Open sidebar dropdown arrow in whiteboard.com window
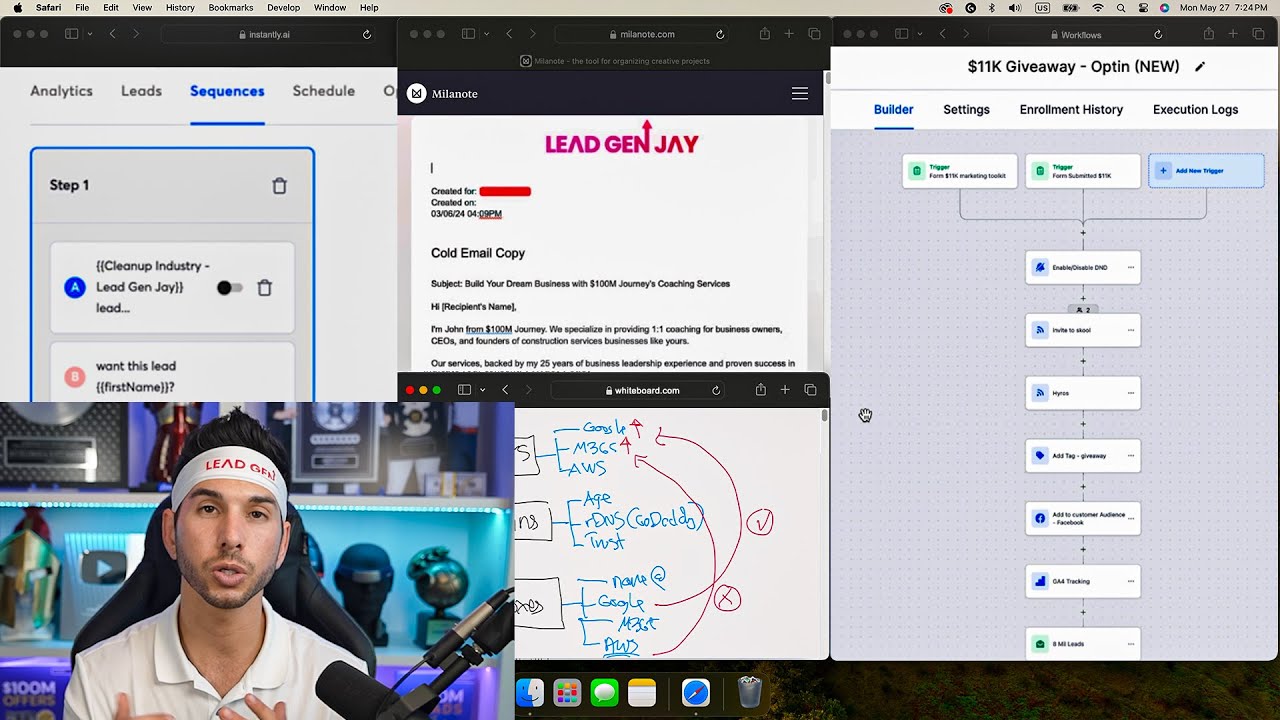 pyautogui.click(x=483, y=390)
